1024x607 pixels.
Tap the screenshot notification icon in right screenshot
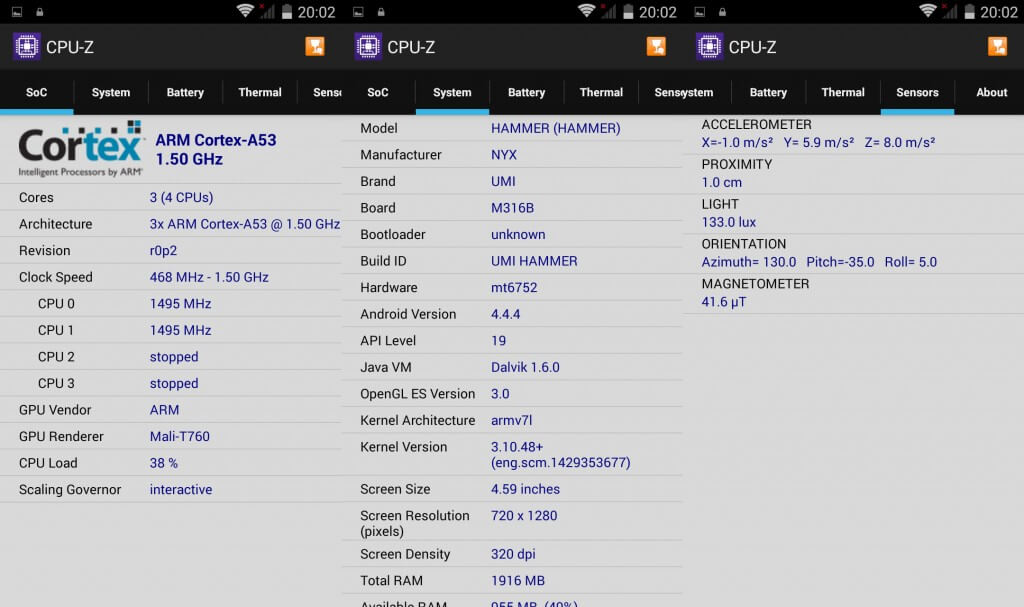tap(699, 12)
